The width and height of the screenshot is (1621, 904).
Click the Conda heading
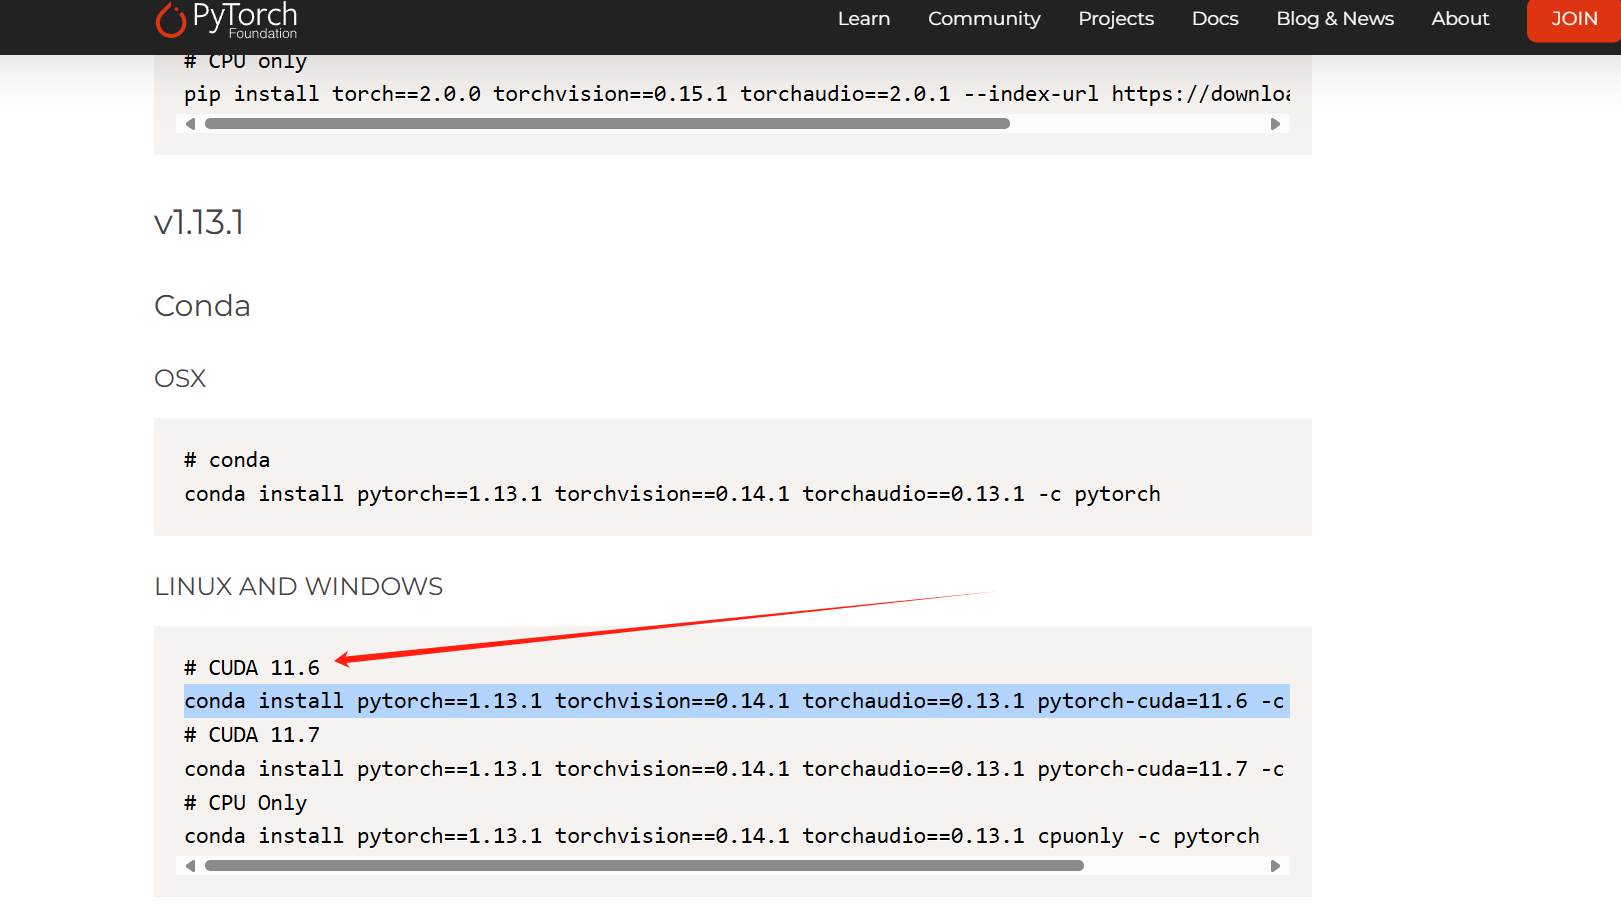[202, 306]
